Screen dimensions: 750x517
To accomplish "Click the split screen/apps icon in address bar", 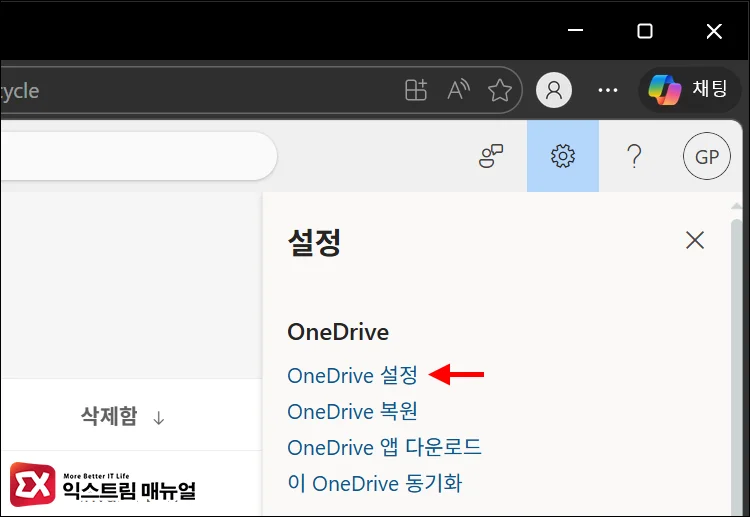I will click(x=416, y=90).
